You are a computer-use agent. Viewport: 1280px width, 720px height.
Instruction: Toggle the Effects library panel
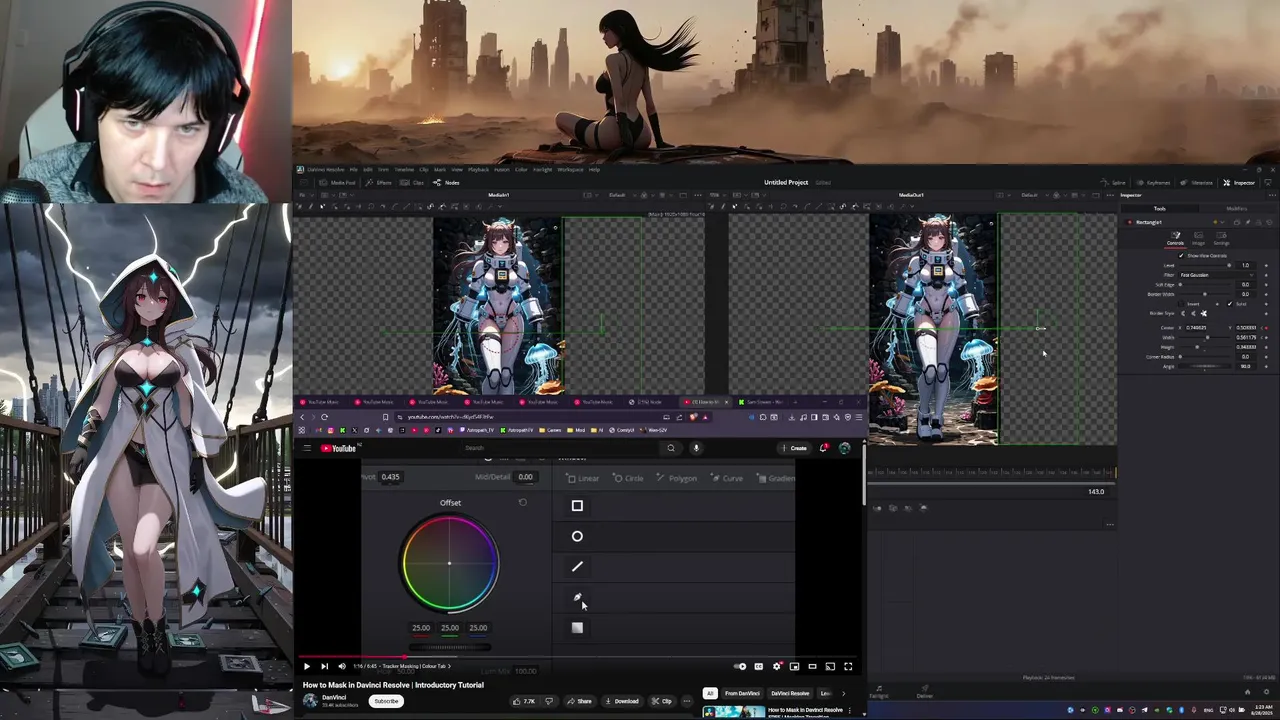[378, 183]
